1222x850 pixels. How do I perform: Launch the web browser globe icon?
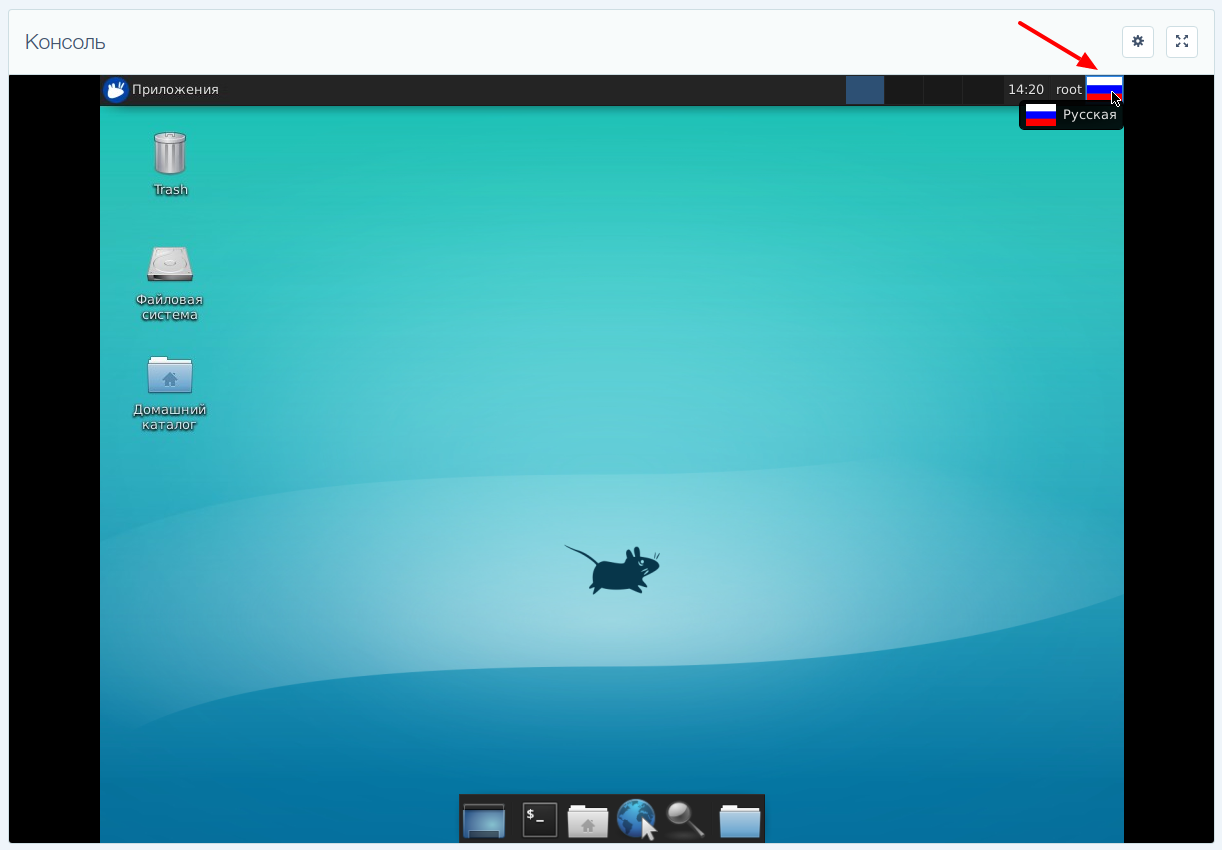637,820
